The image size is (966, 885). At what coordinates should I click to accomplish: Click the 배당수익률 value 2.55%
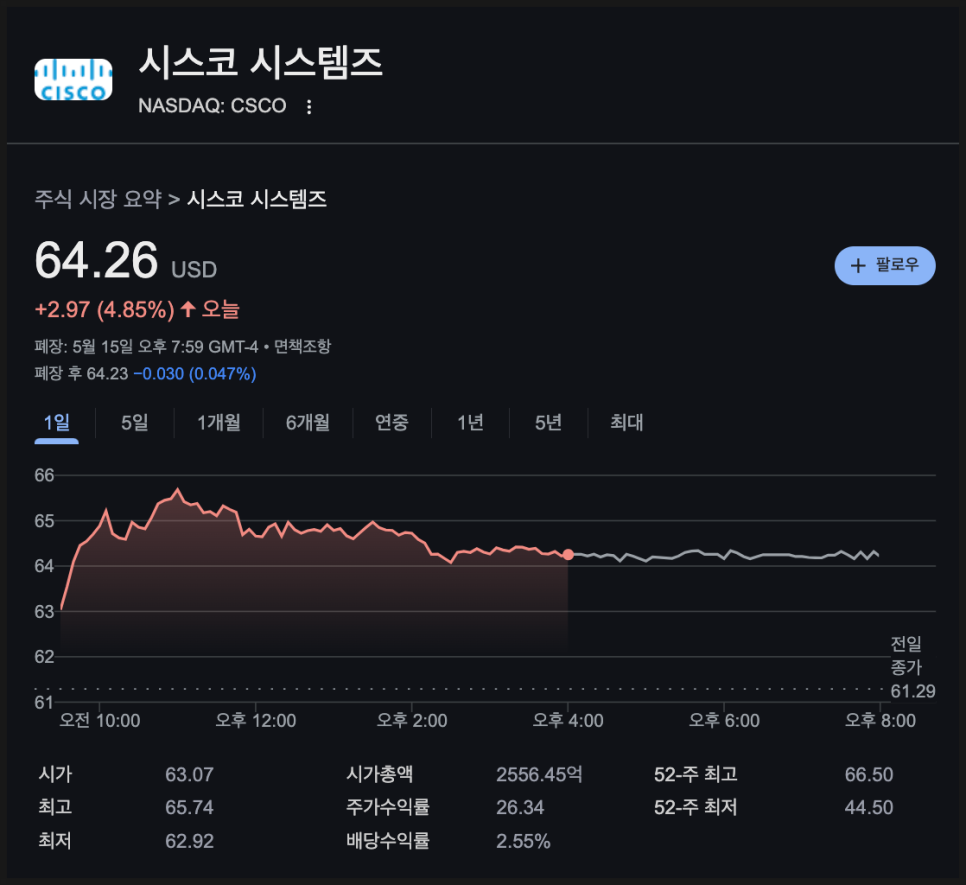(523, 841)
